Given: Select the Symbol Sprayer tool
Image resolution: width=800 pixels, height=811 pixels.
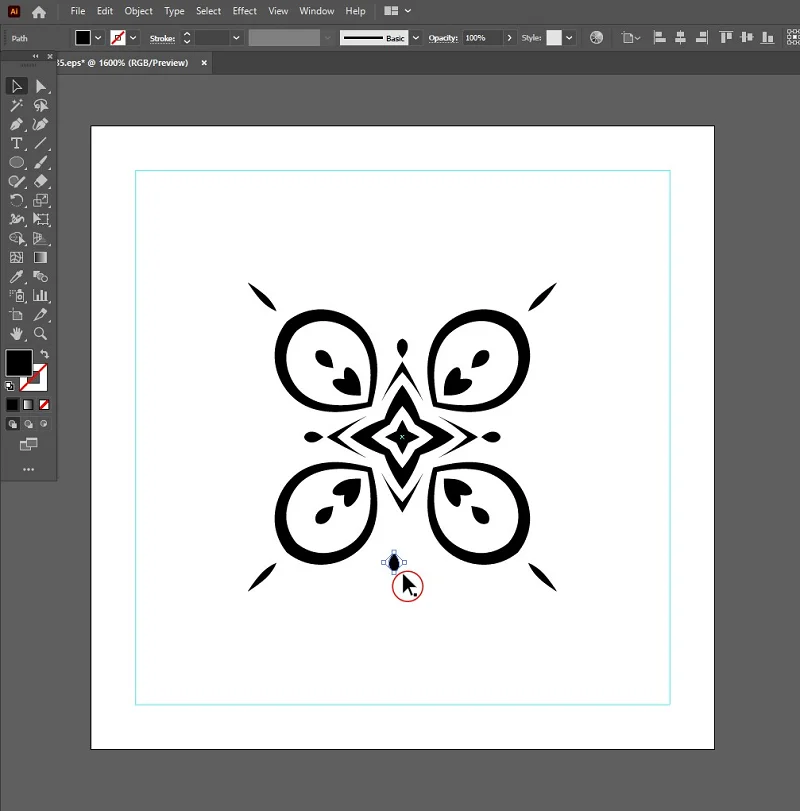Looking at the screenshot, I should pos(17,295).
